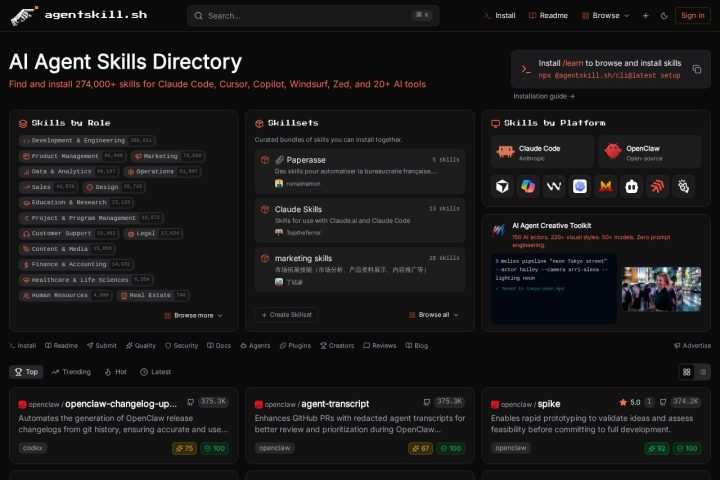The height and width of the screenshot is (480, 720).
Task: Expand Browse more under Skills by Role
Action: (x=193, y=316)
